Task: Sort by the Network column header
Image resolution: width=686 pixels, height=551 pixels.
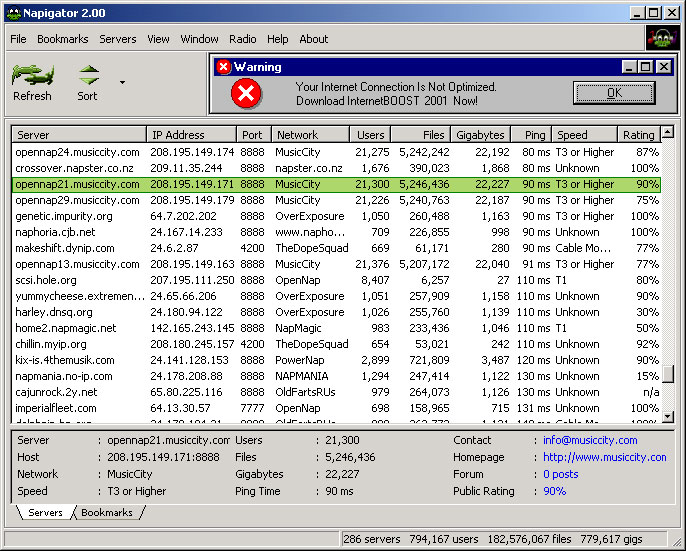Action: pos(310,135)
